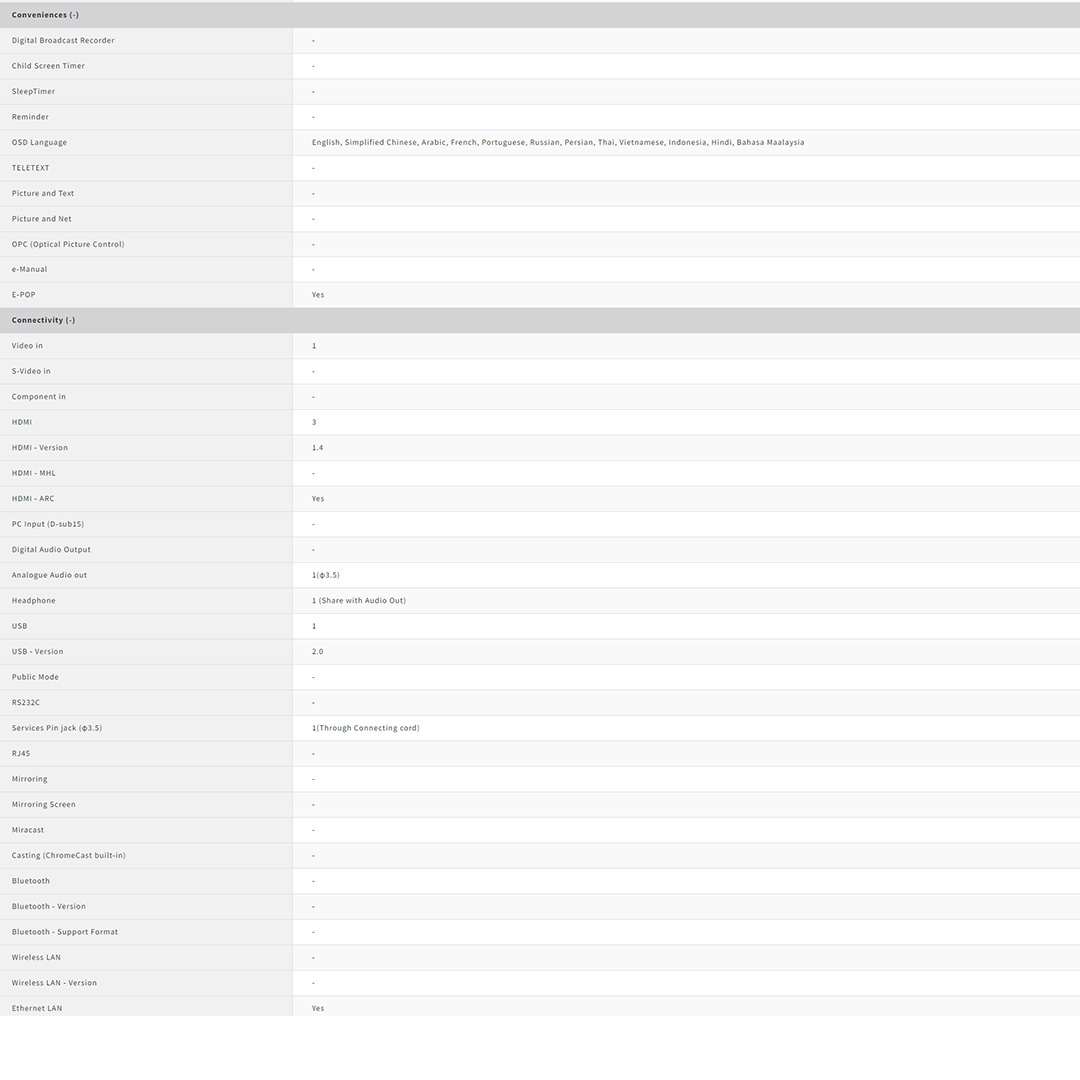Click the Casting (ChromeCast built-in) label
1080x1080 pixels.
[68, 856]
